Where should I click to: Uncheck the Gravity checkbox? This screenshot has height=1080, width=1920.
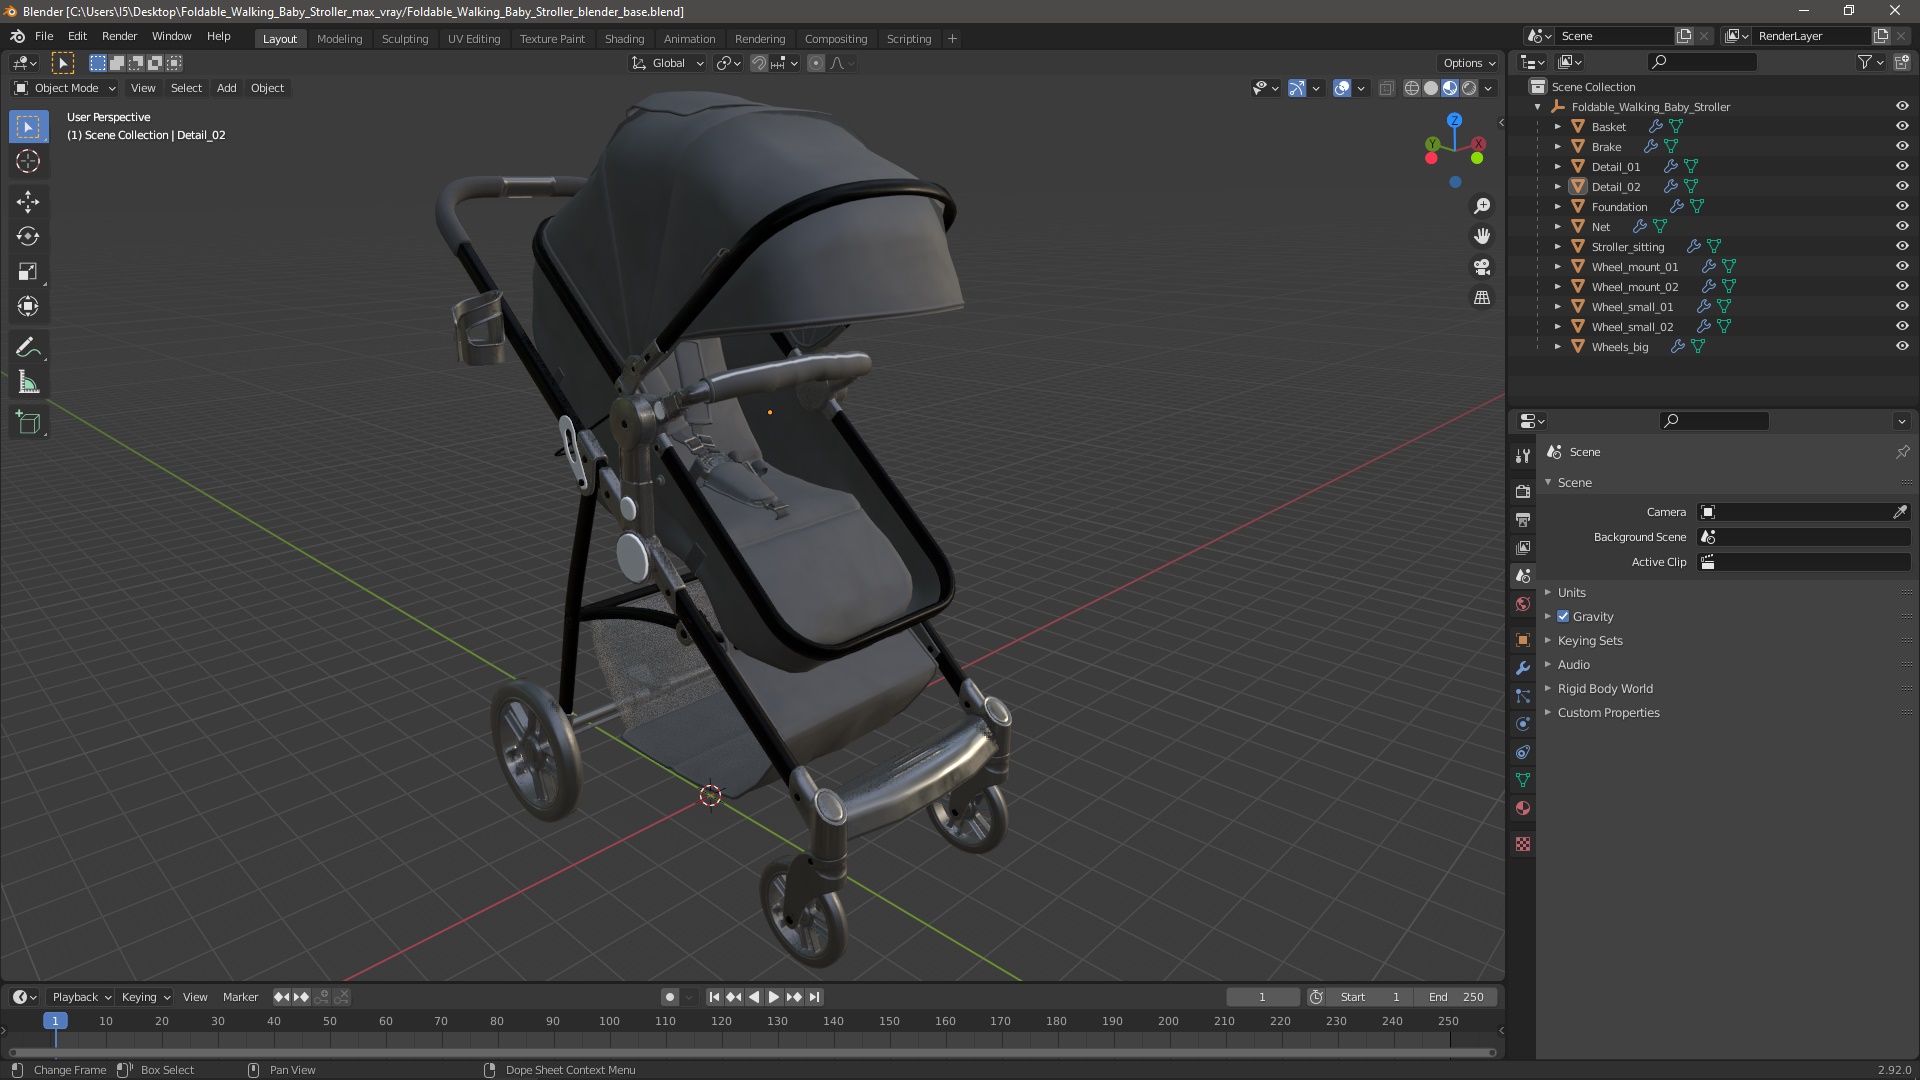(1563, 616)
